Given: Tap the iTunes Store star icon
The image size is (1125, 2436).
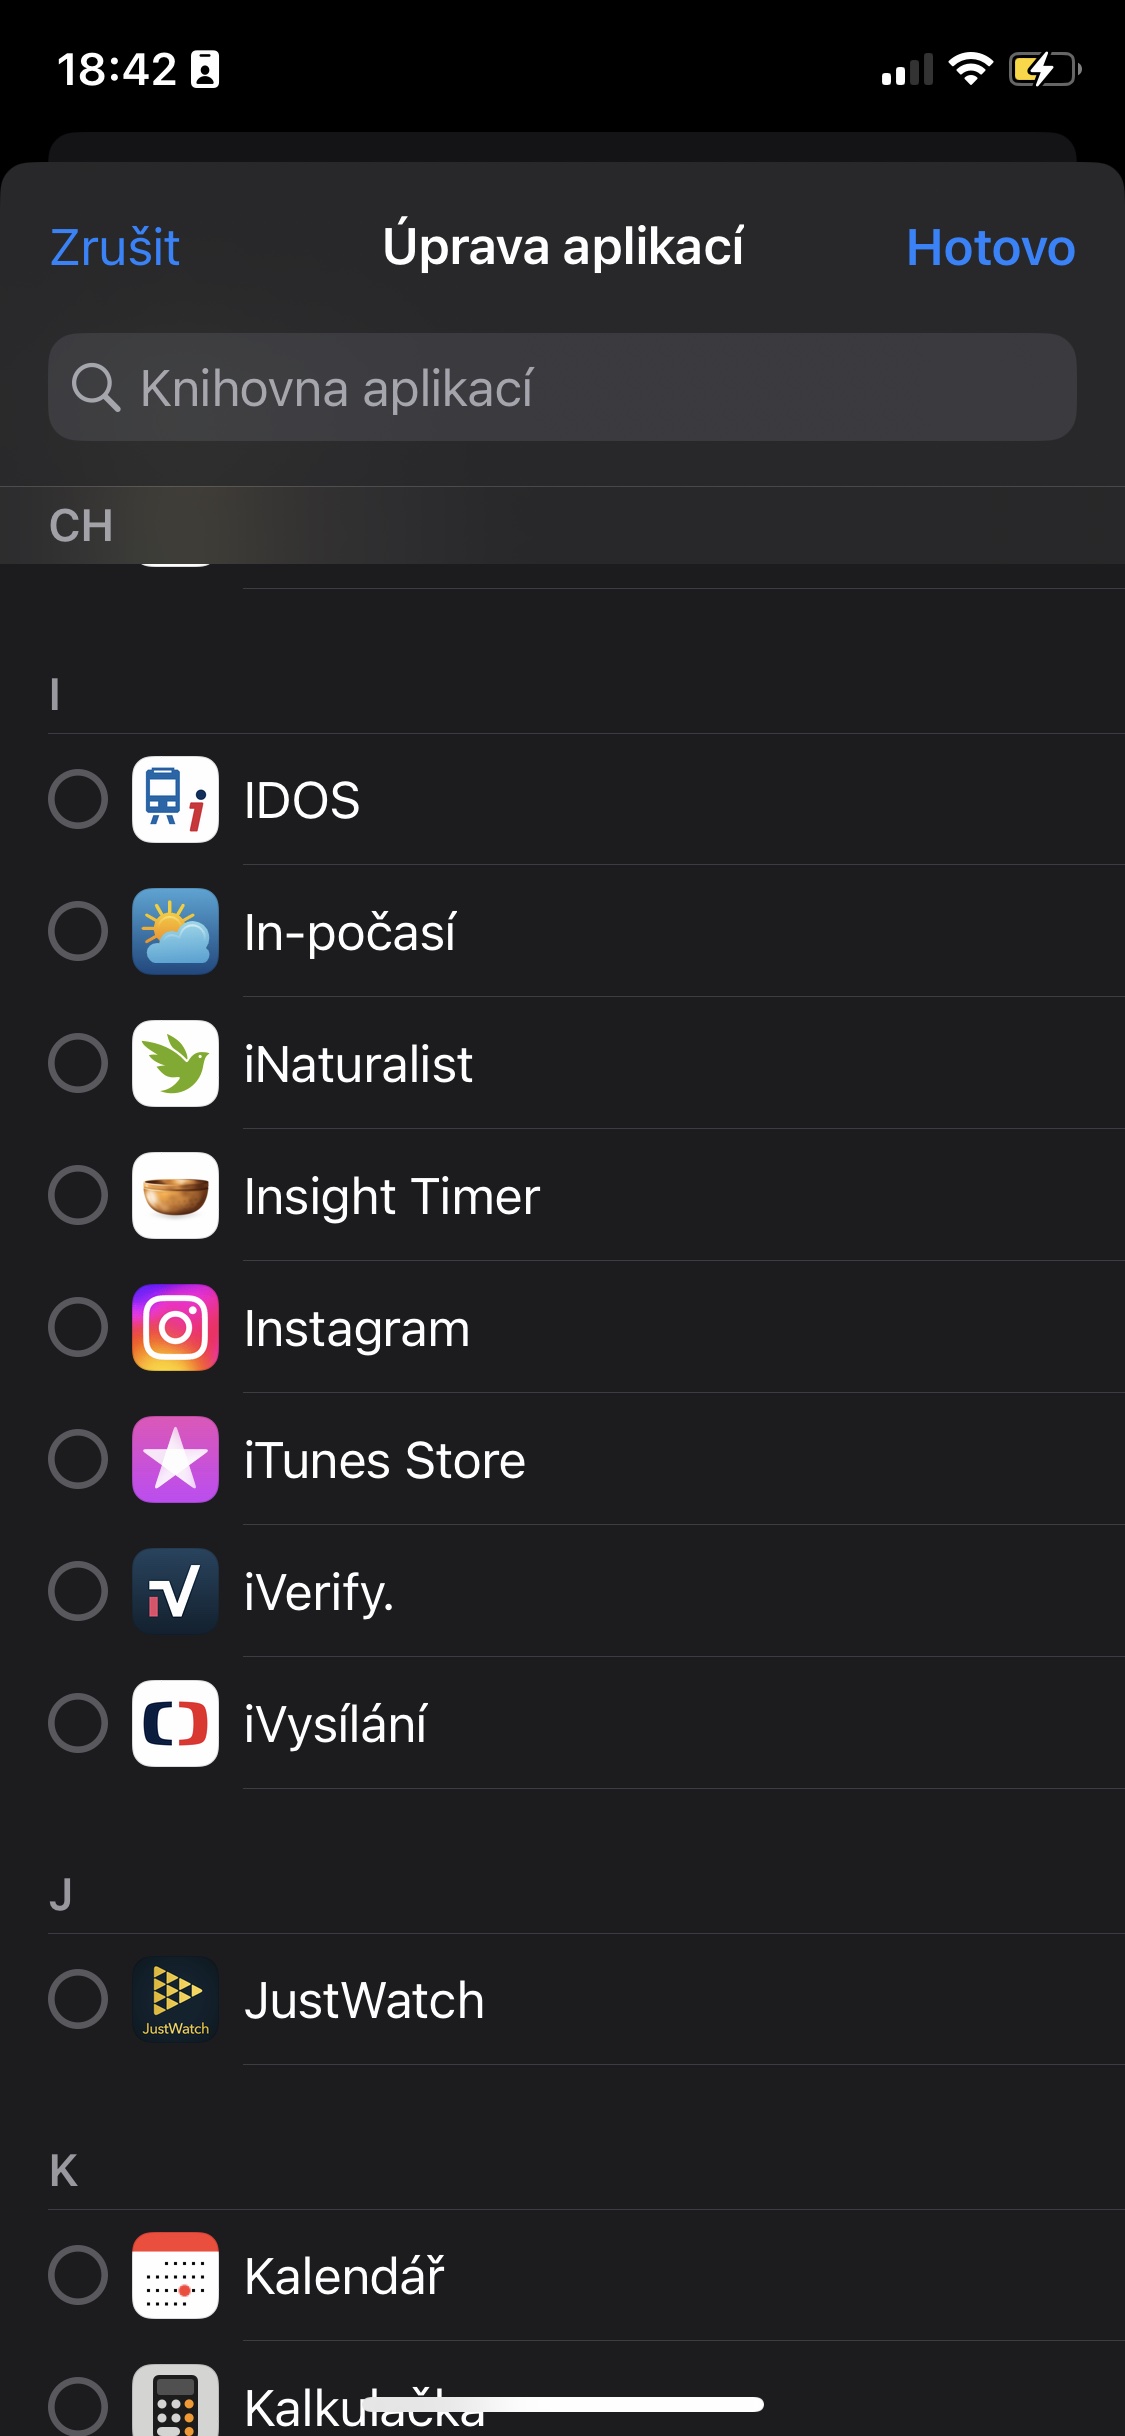Looking at the screenshot, I should point(175,1459).
